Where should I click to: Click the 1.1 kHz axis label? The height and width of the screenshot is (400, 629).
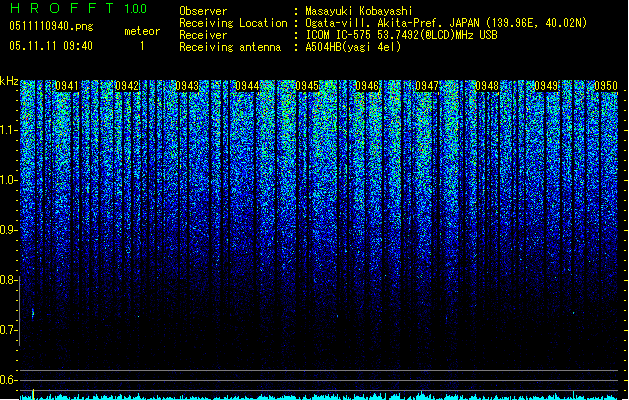coord(9,130)
